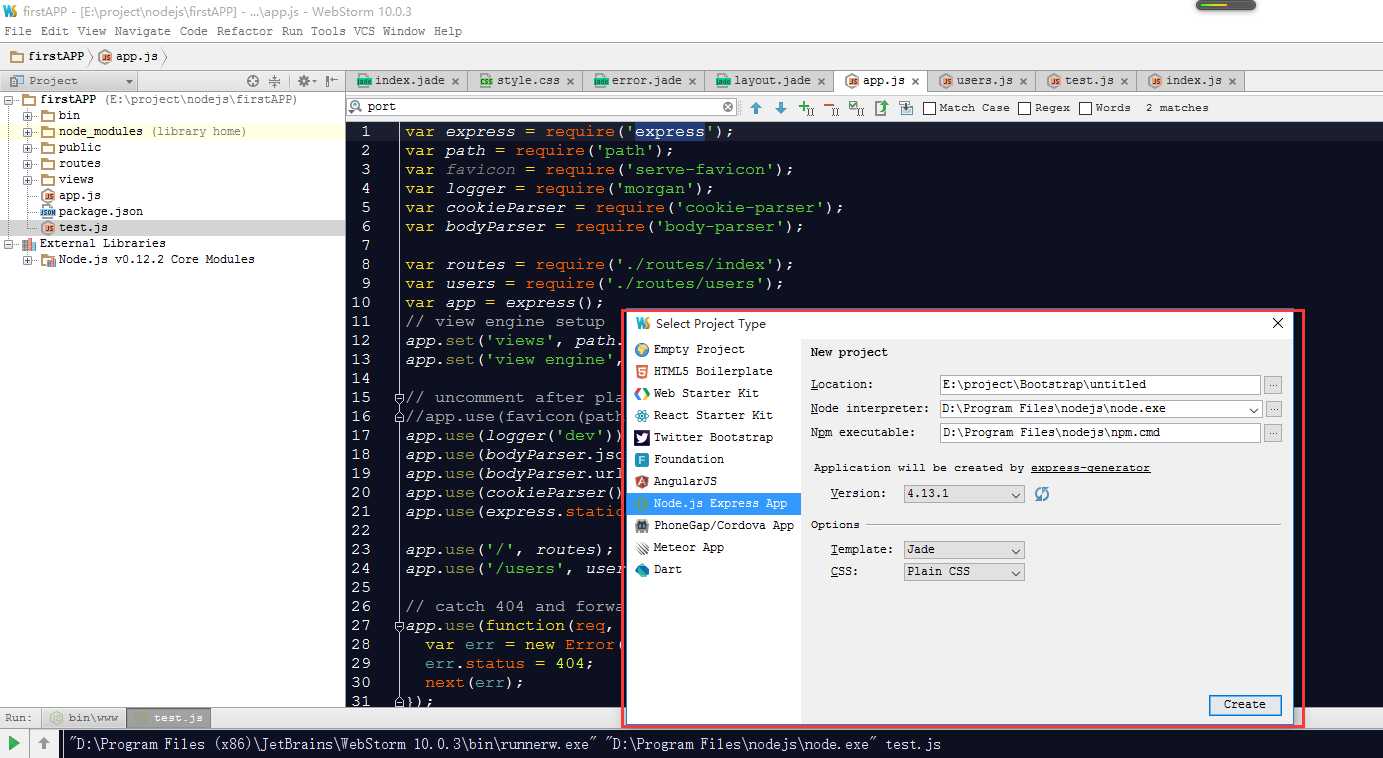The height and width of the screenshot is (758, 1383).
Task: Click the hide Project panel icon
Action: [x=331, y=81]
